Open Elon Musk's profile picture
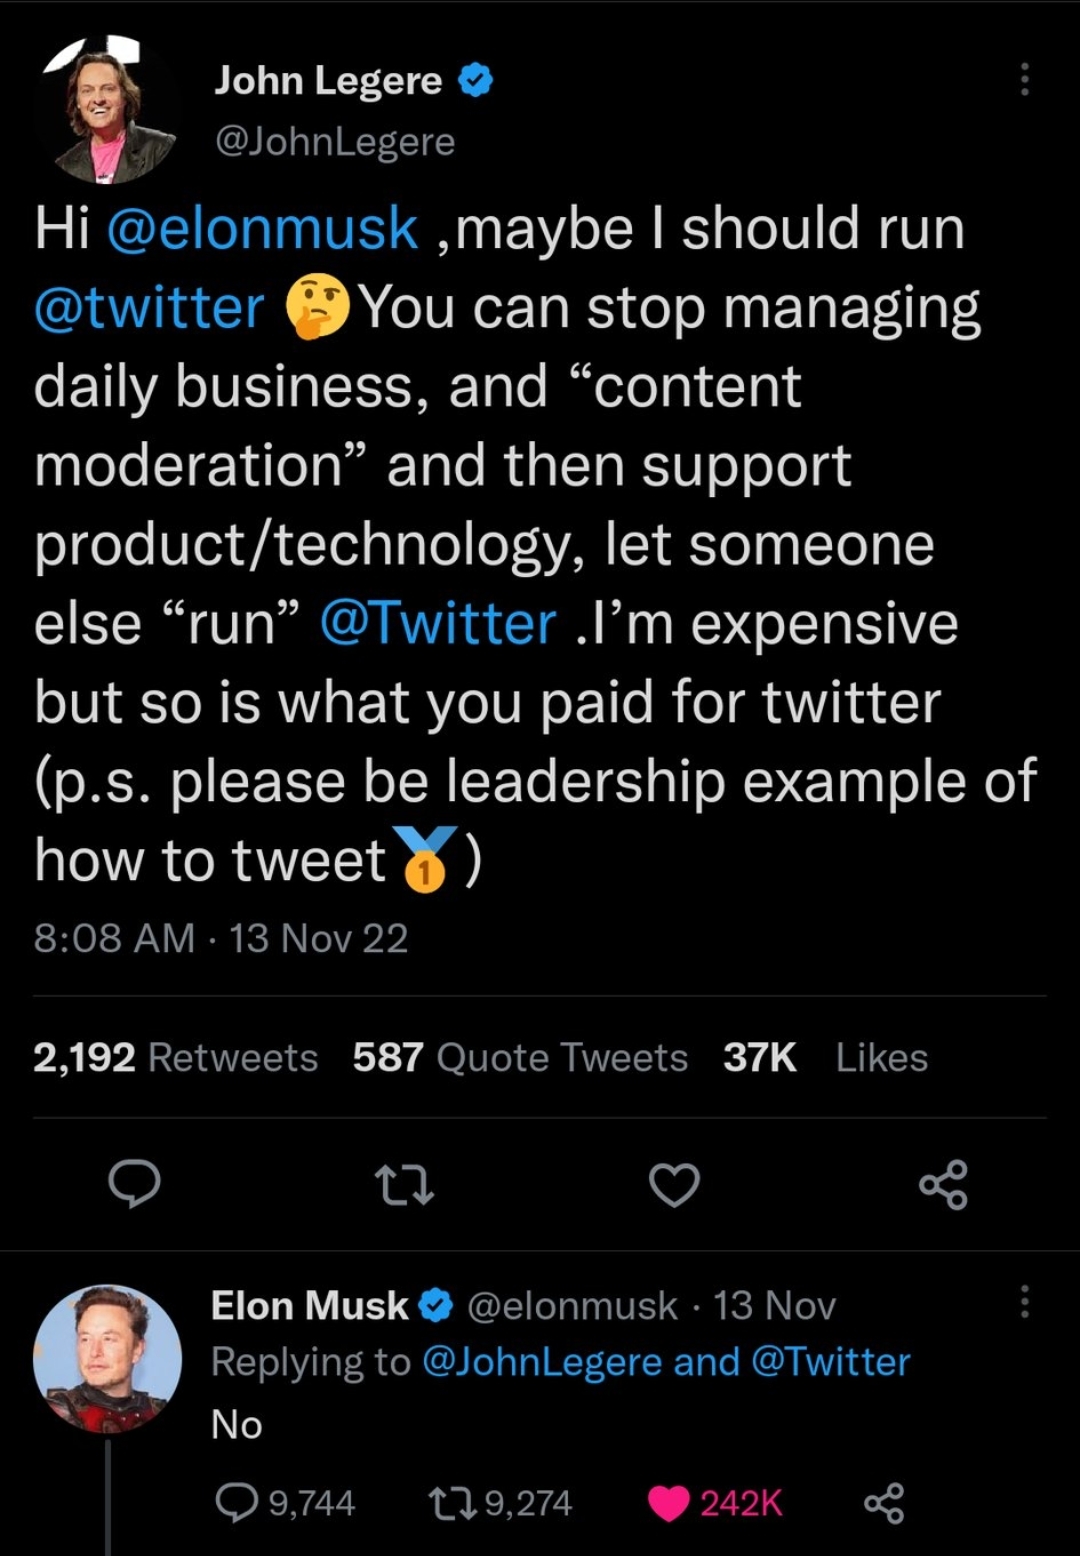The width and height of the screenshot is (1080, 1556). tap(107, 1358)
